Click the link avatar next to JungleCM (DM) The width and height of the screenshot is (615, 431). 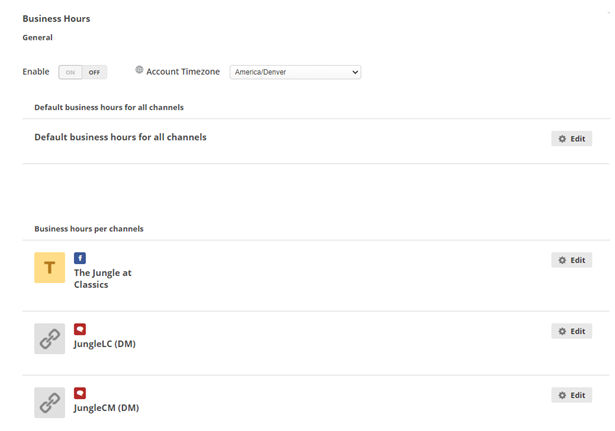pyautogui.click(x=49, y=403)
